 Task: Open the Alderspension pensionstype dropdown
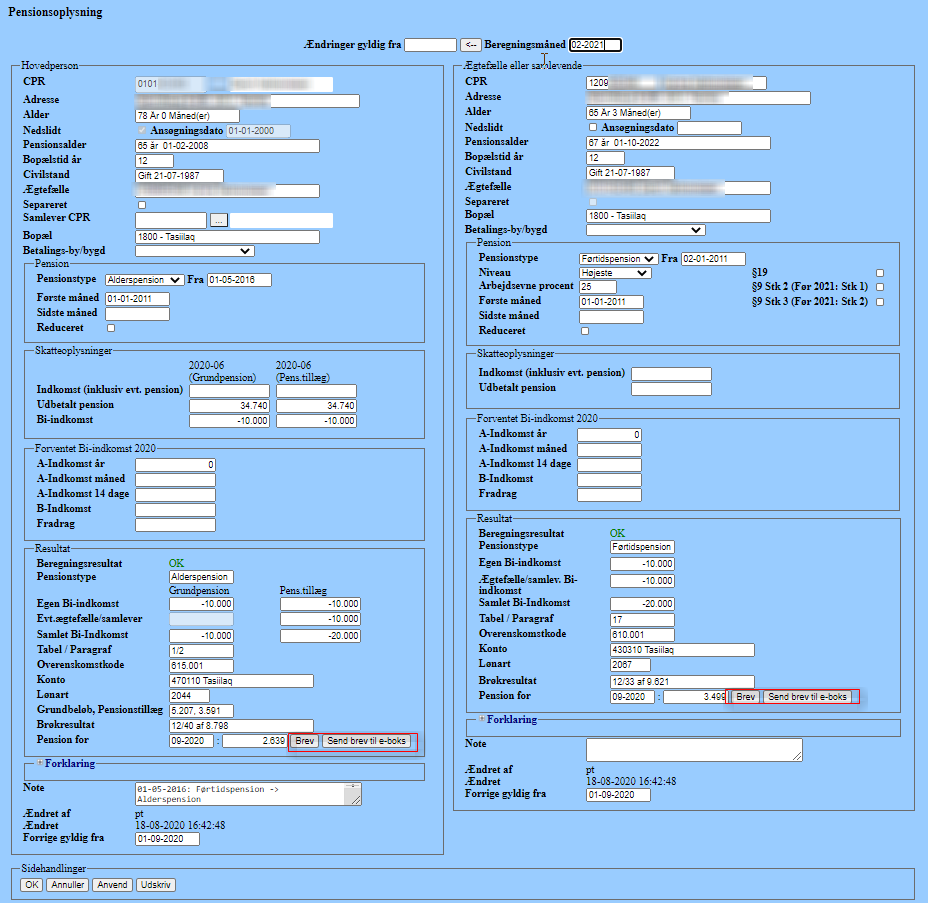click(x=144, y=280)
